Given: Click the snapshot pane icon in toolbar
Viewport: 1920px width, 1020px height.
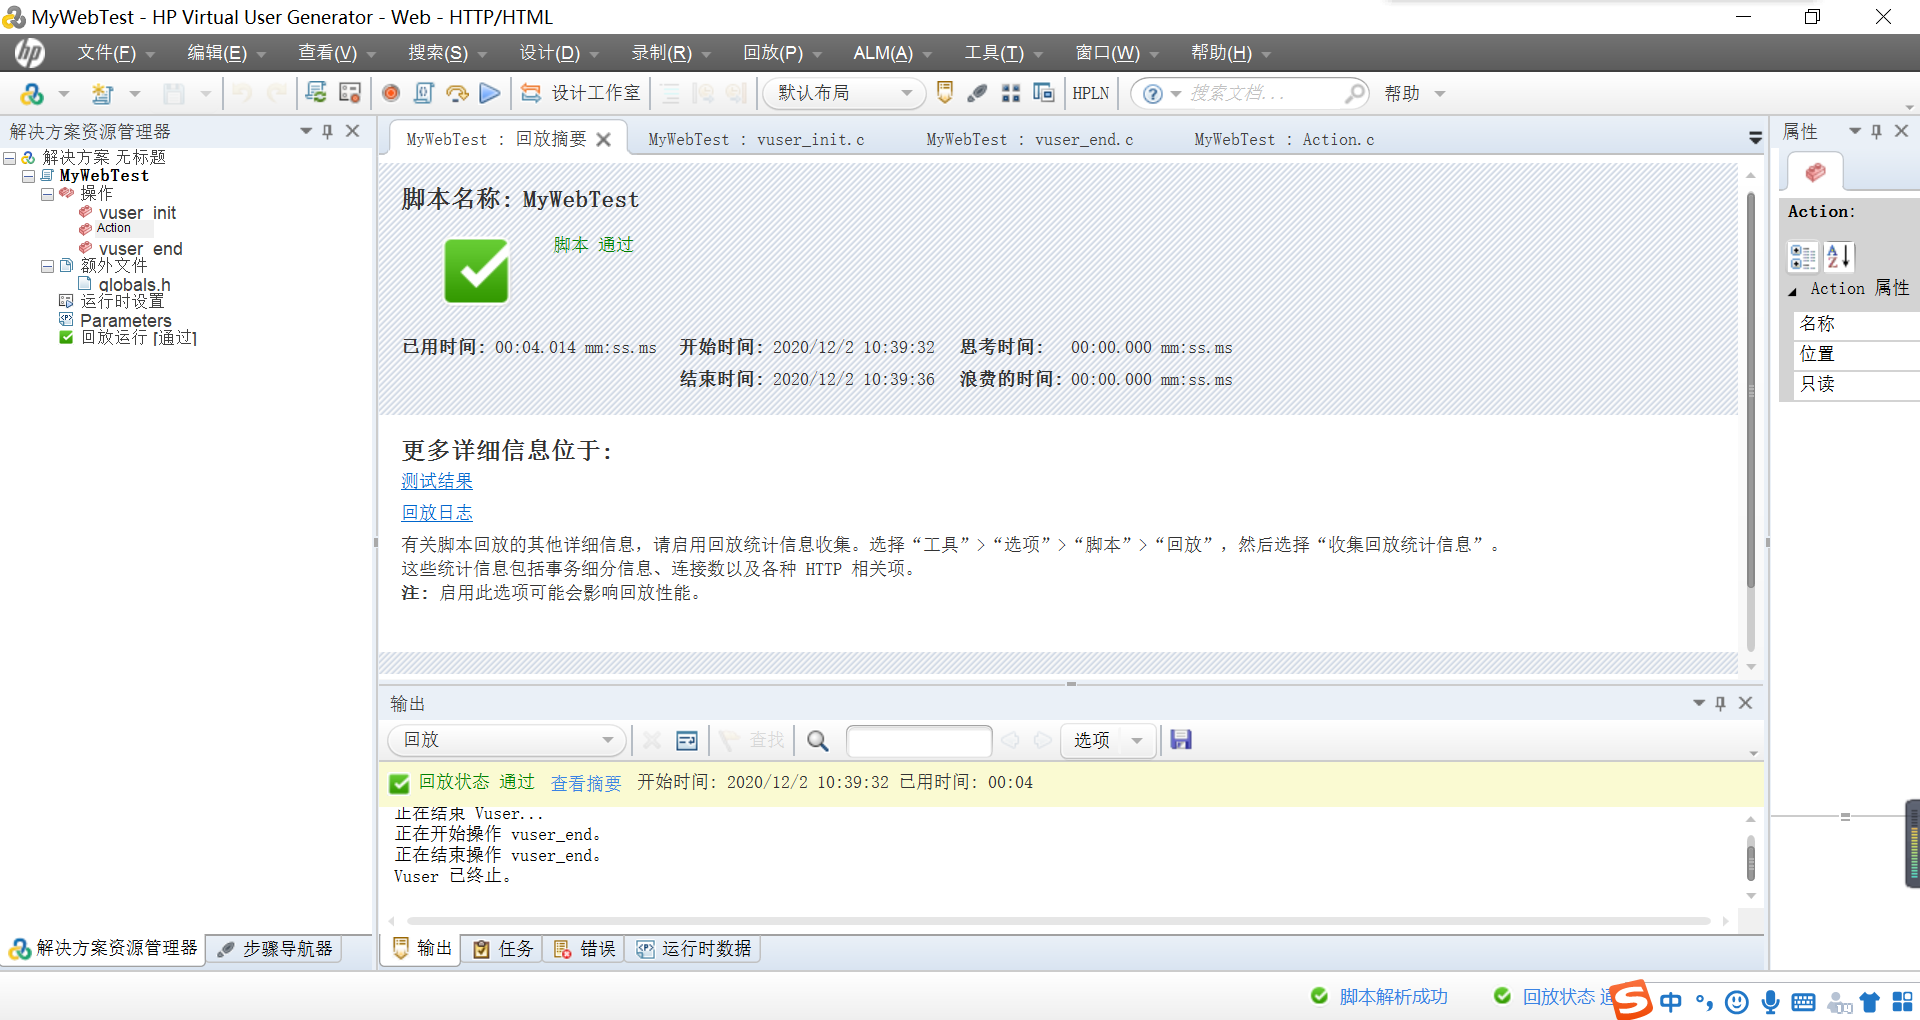Looking at the screenshot, I should click(1043, 93).
